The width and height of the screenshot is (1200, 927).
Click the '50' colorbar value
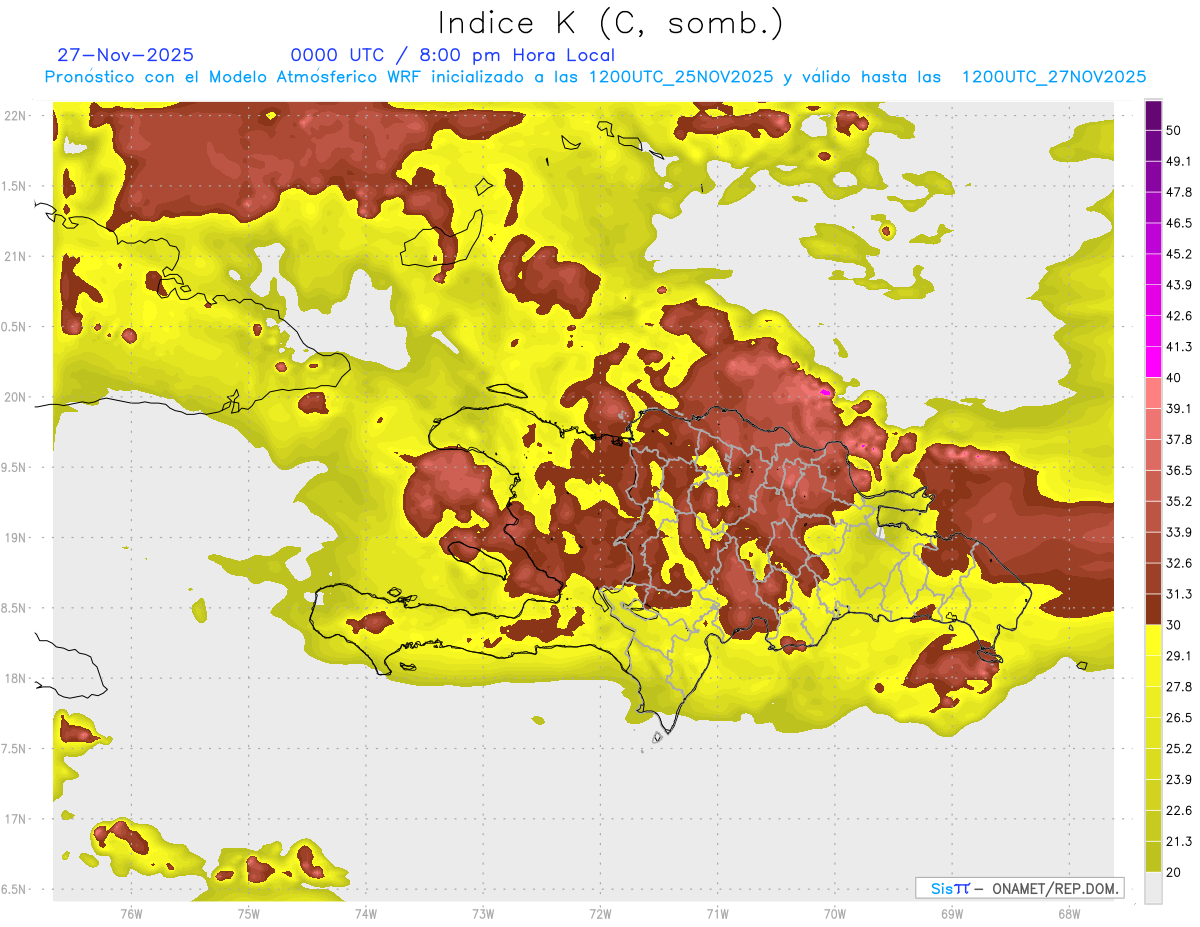1174,130
